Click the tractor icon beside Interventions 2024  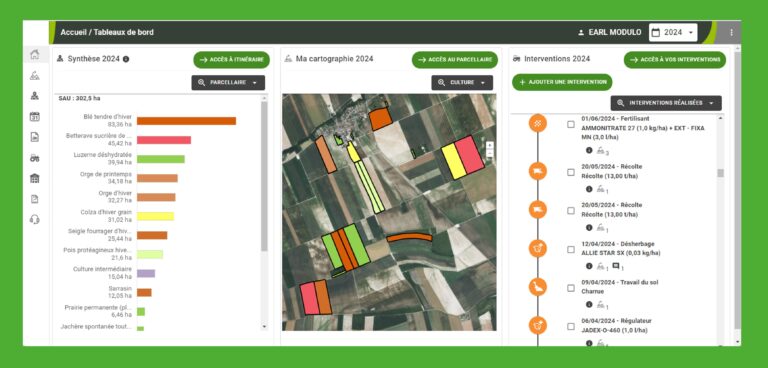click(516, 59)
